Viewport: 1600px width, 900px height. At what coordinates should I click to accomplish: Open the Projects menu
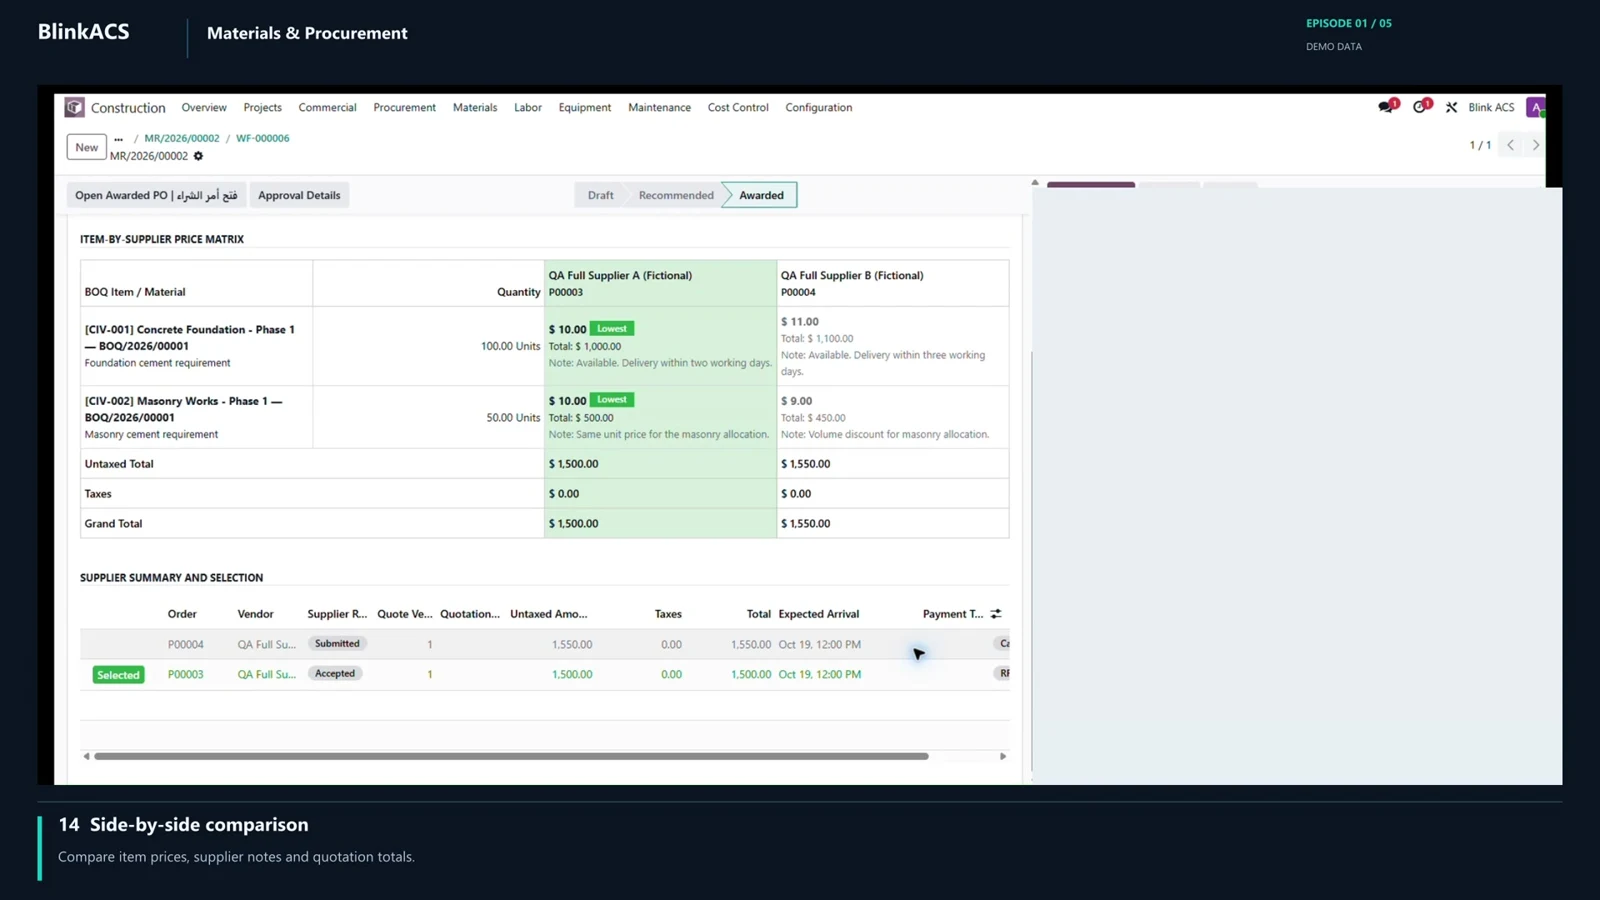tap(263, 107)
